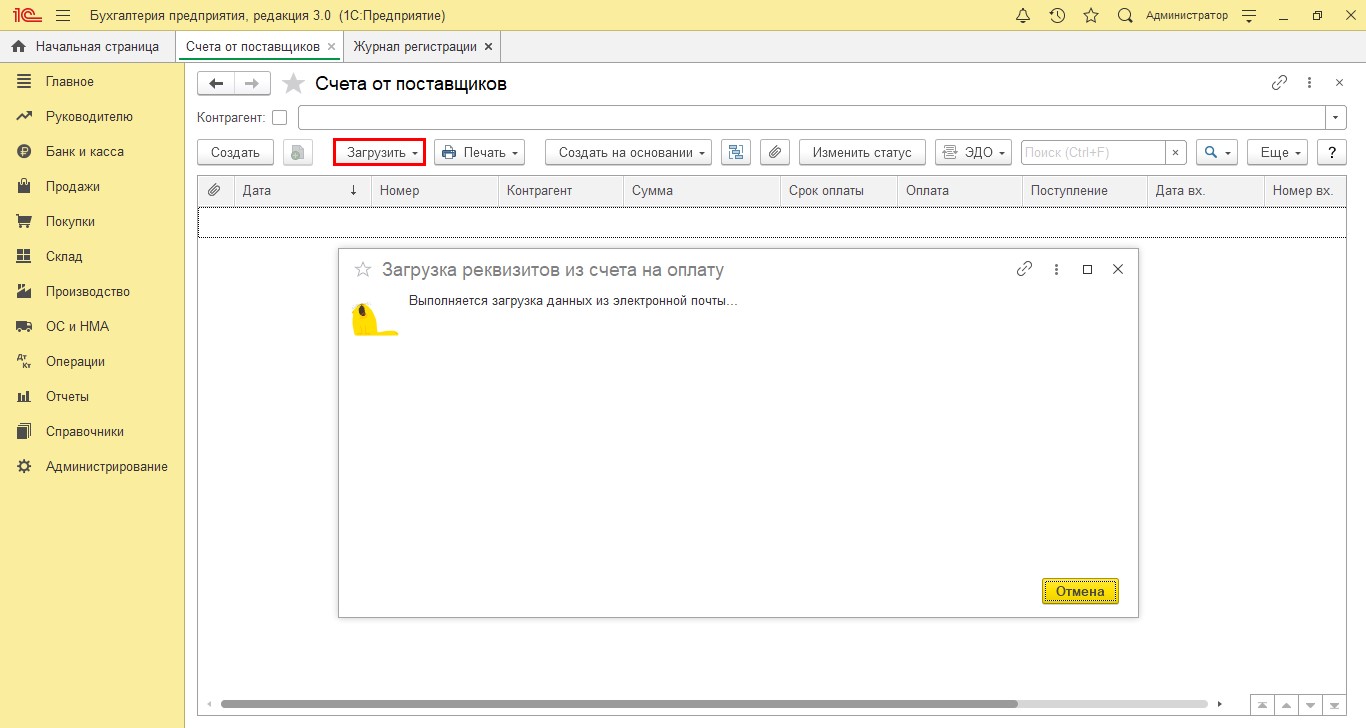Open the ЭДО dropdown menu
Image resolution: width=1366 pixels, height=728 pixels.
[x=973, y=152]
